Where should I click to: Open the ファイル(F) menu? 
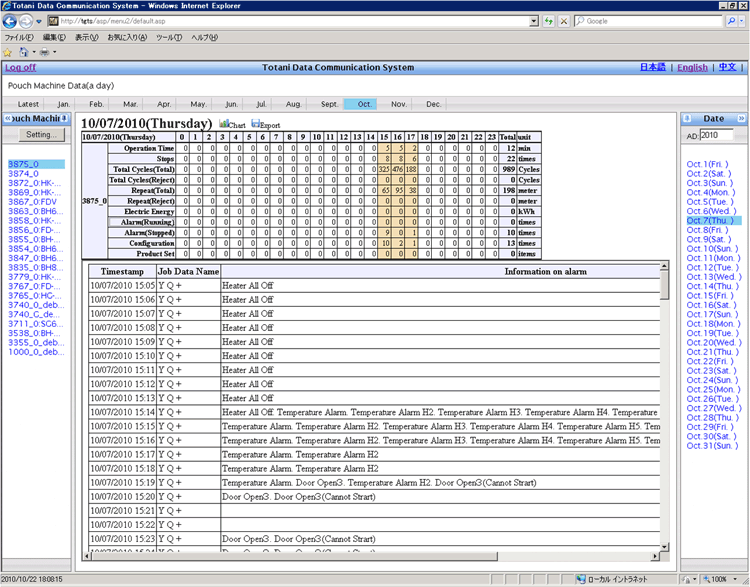(19, 37)
